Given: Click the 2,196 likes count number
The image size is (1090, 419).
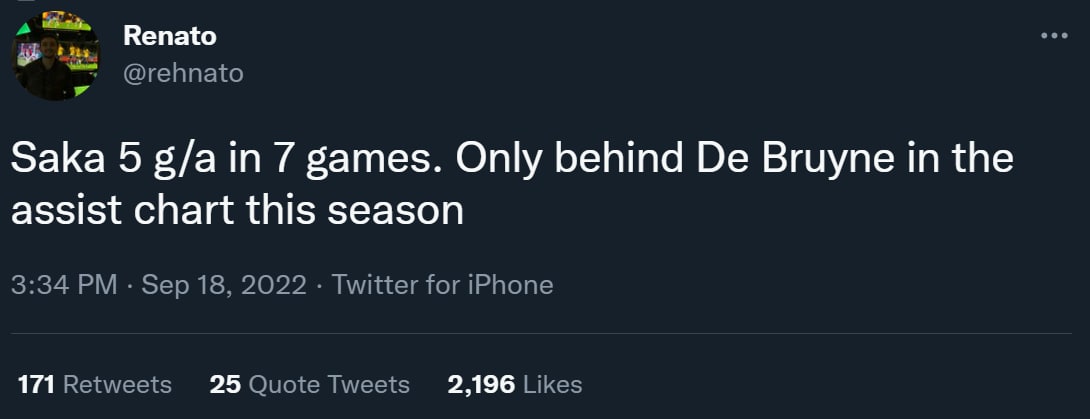Looking at the screenshot, I should (x=481, y=384).
